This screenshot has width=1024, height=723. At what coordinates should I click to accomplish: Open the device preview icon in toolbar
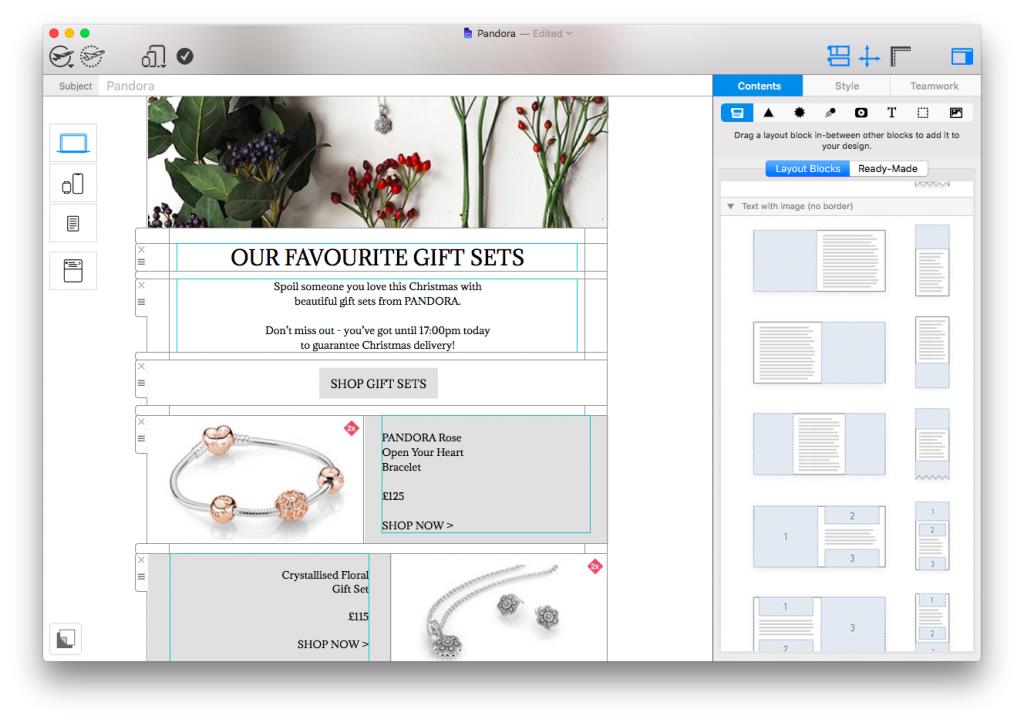click(153, 57)
